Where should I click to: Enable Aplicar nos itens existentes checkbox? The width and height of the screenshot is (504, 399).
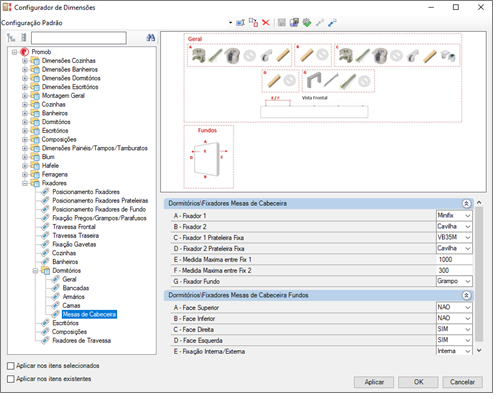tap(11, 379)
